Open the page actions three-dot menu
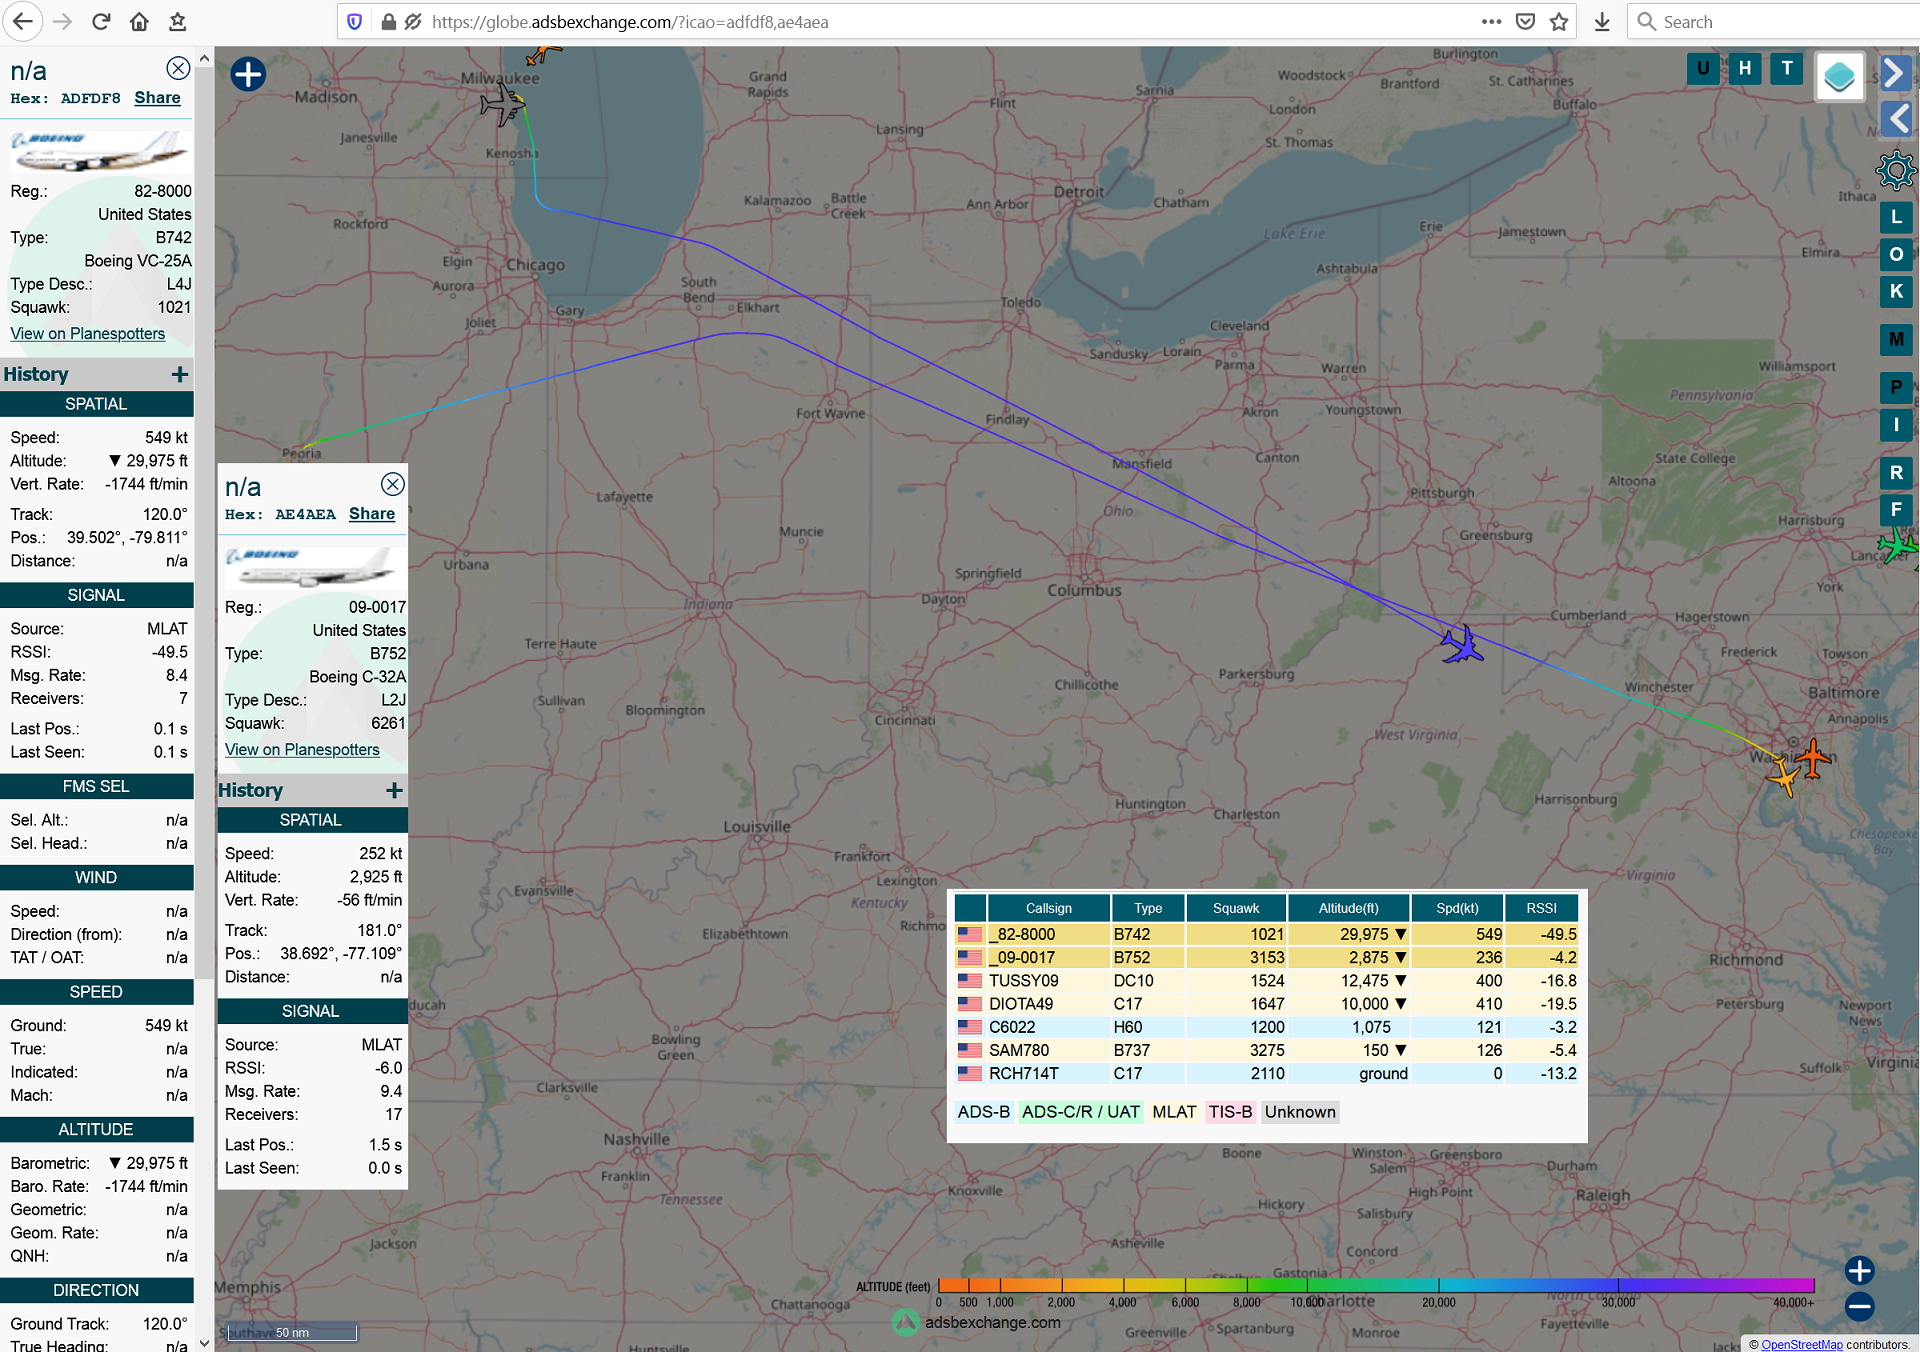 coord(1491,21)
